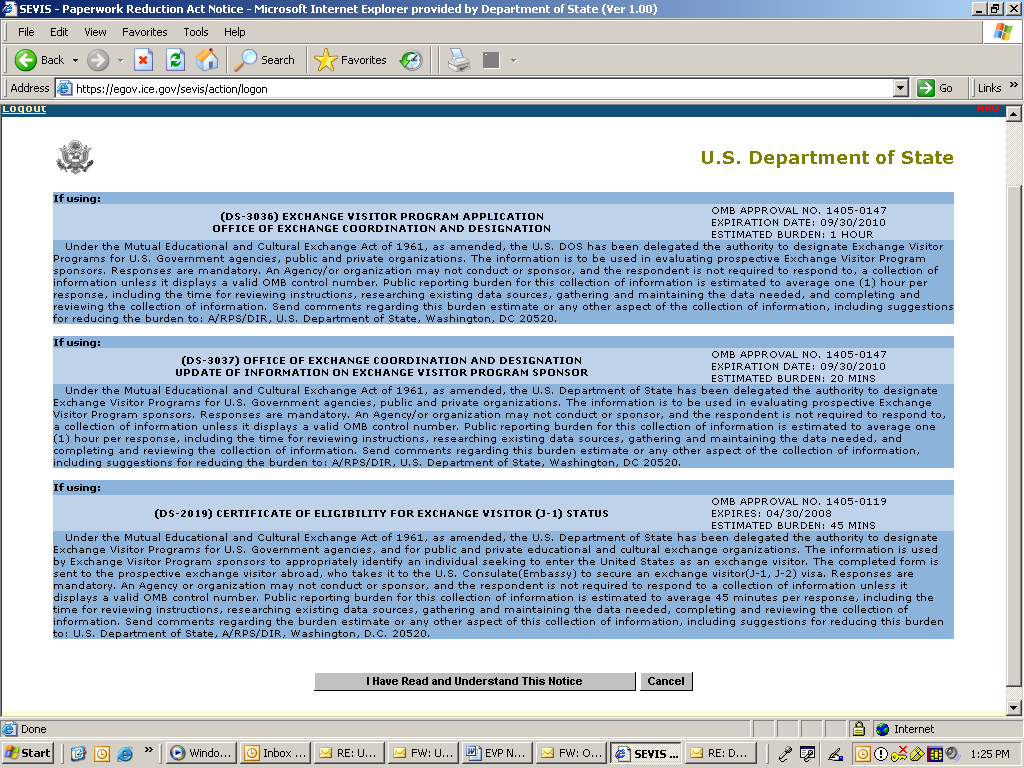Screen dimensions: 1024x768
Task: Click the exclamation alert tray icon
Action: coord(880,754)
